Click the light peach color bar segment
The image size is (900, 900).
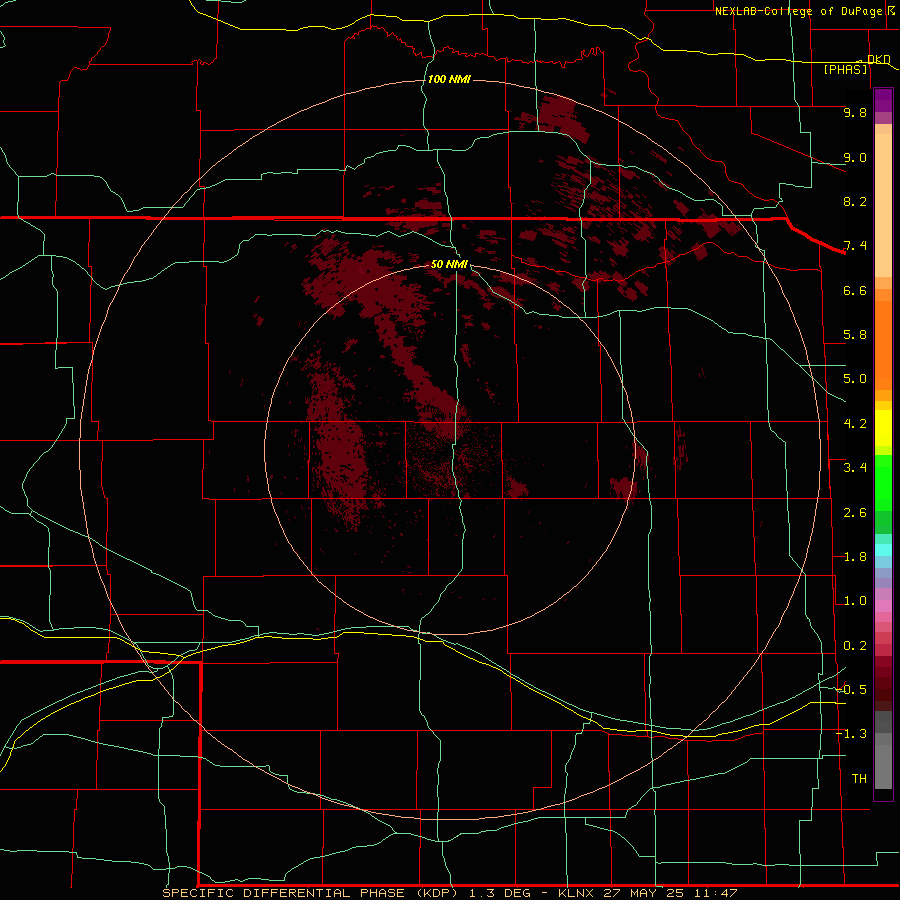(883, 205)
